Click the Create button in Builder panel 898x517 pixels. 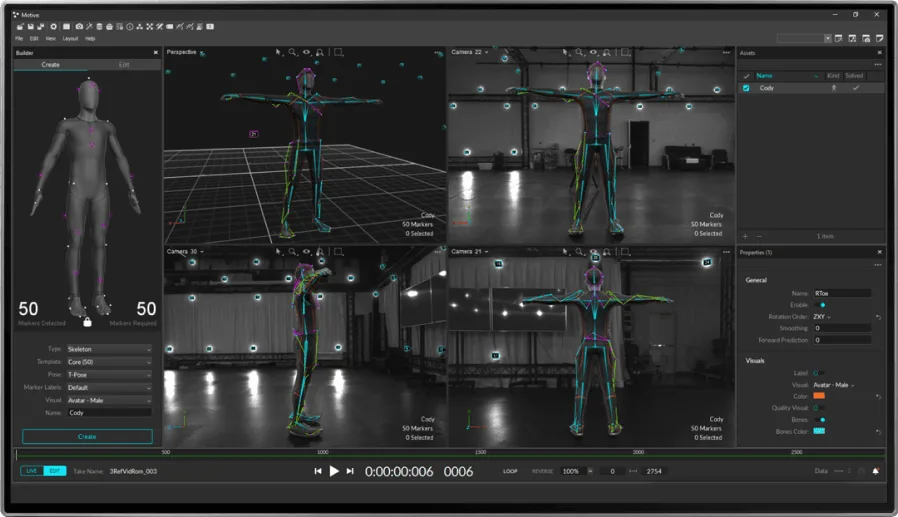tap(87, 437)
